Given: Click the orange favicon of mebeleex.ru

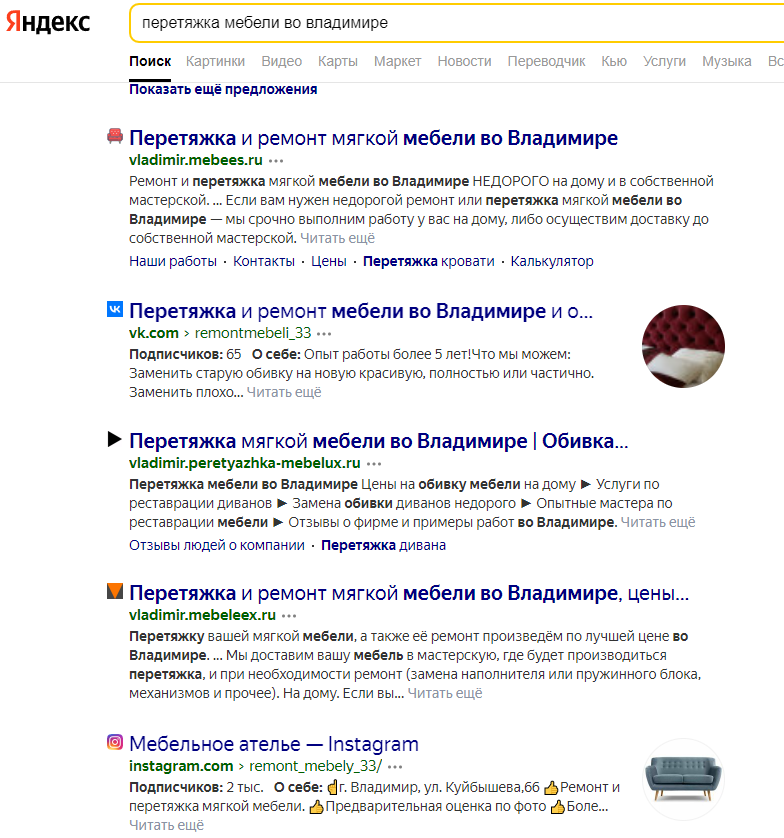Looking at the screenshot, I should click(115, 591).
